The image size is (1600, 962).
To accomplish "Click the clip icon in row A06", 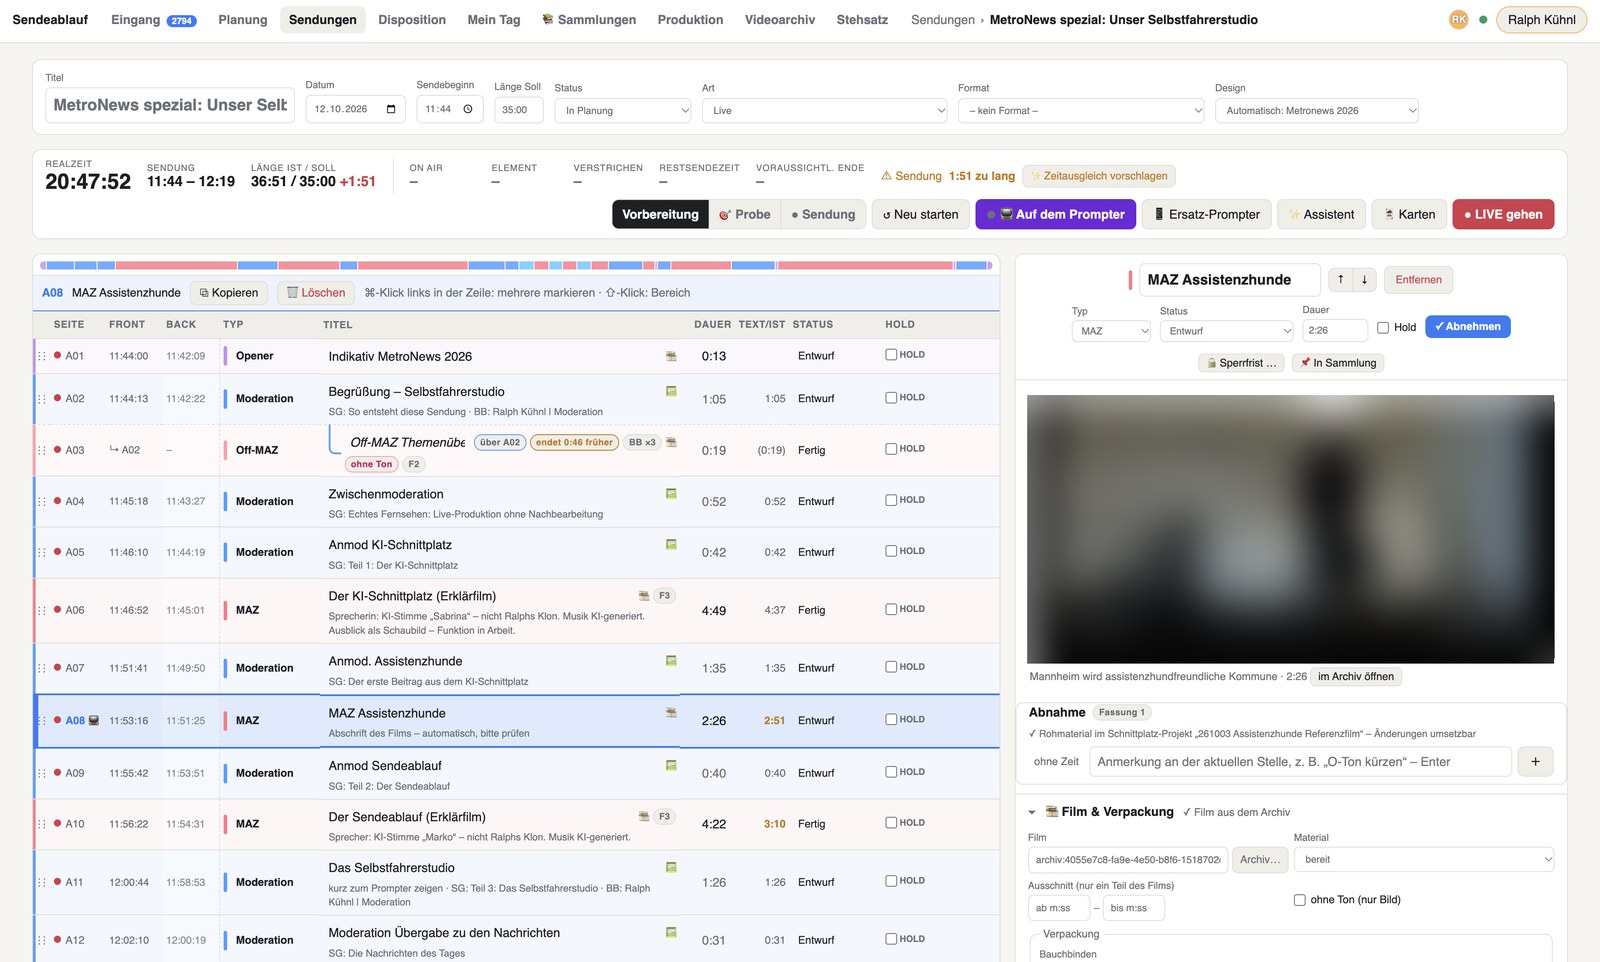I will tap(644, 595).
